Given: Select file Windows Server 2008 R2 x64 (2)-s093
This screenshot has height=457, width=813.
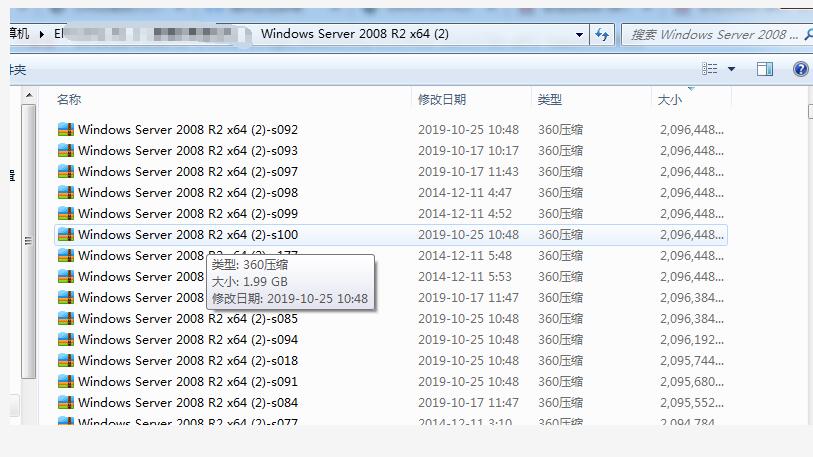Looking at the screenshot, I should pyautogui.click(x=188, y=150).
